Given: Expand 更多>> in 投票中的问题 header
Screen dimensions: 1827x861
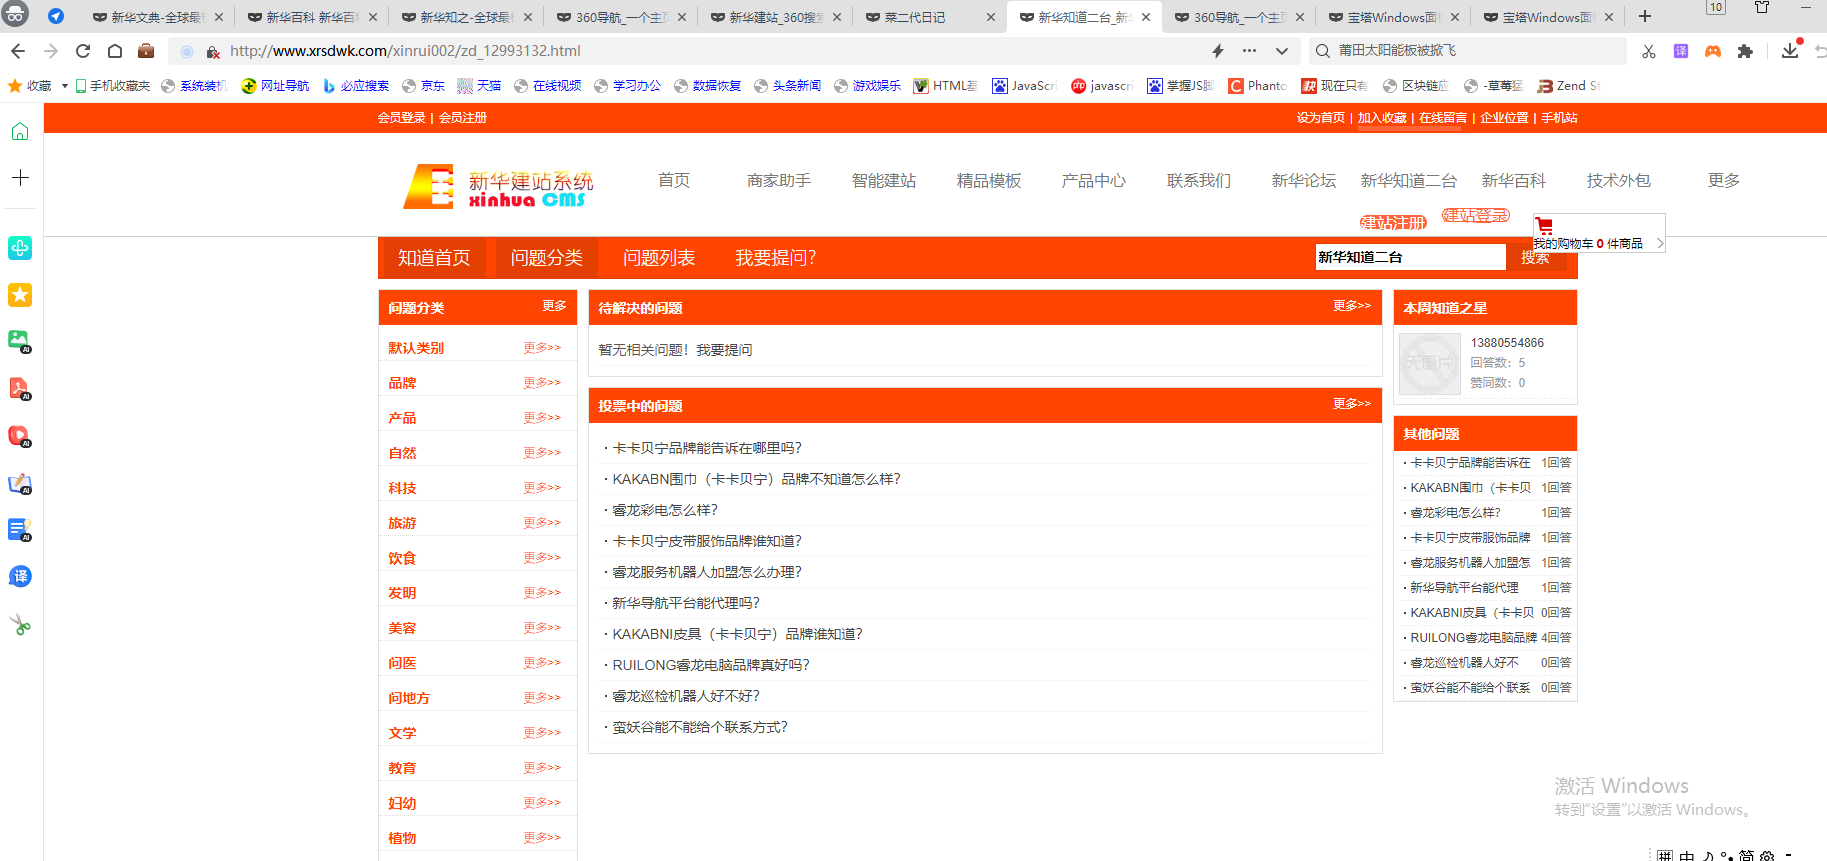Looking at the screenshot, I should (1351, 404).
